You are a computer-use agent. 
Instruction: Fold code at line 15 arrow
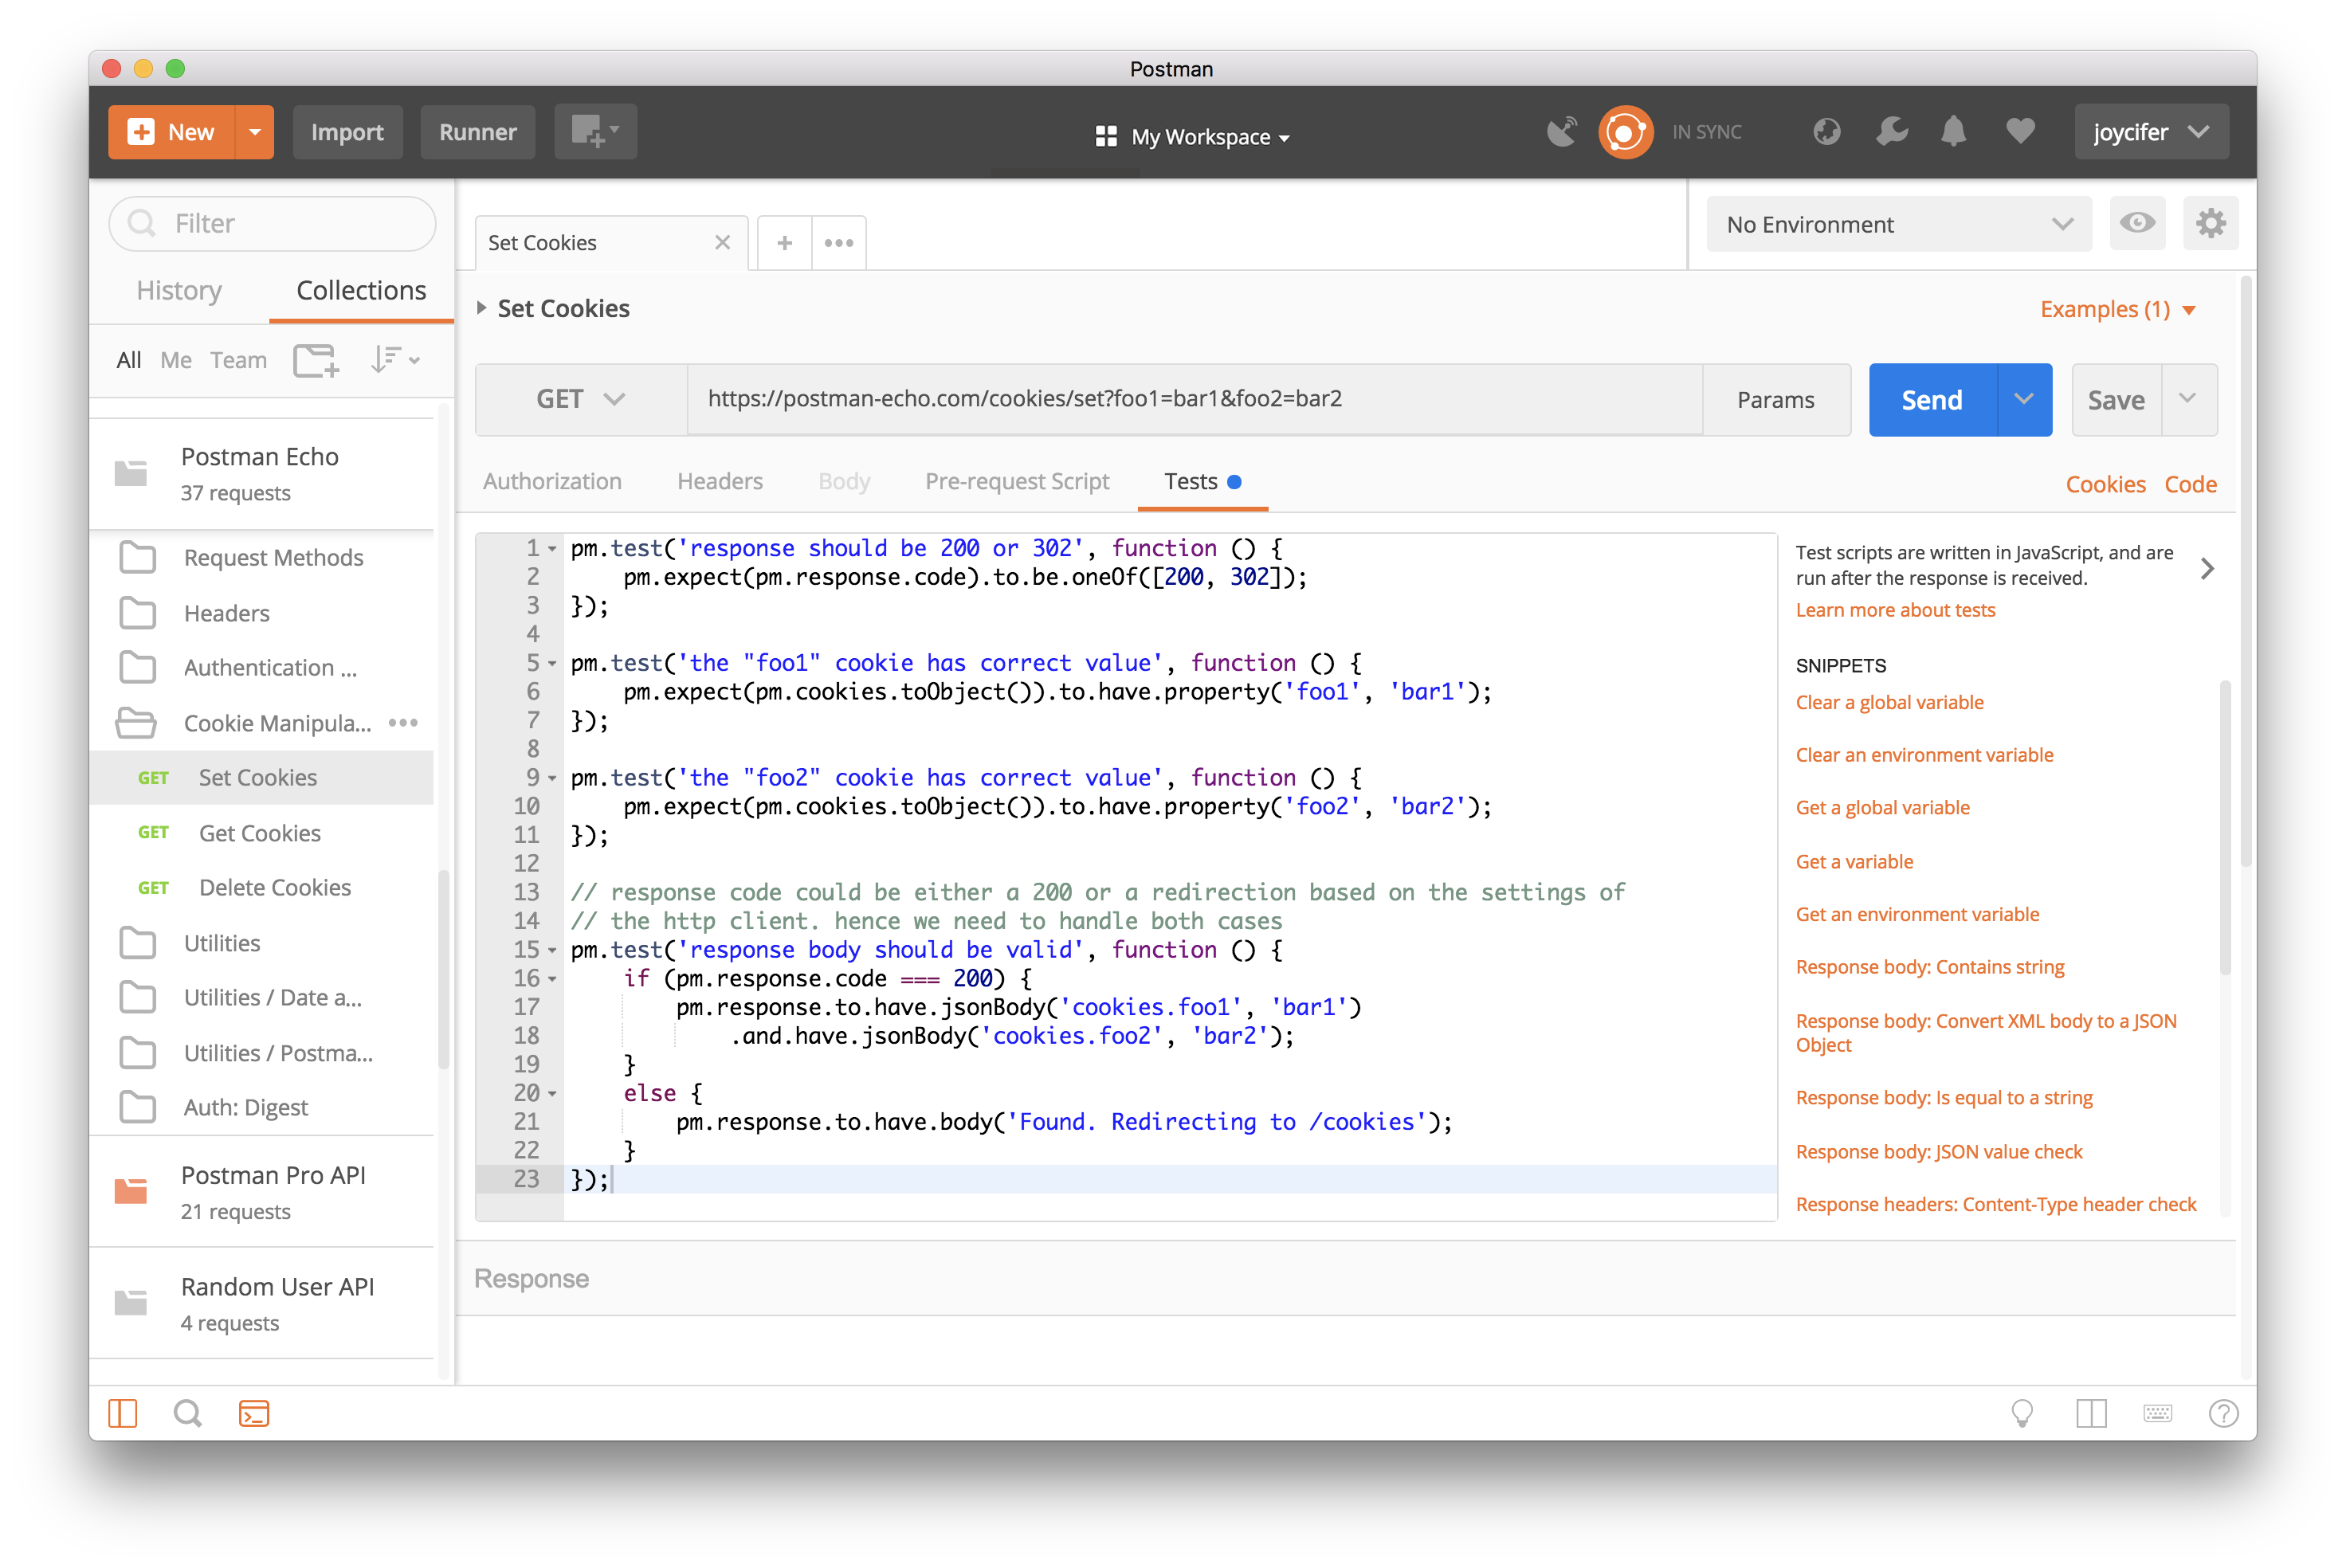pyautogui.click(x=552, y=950)
